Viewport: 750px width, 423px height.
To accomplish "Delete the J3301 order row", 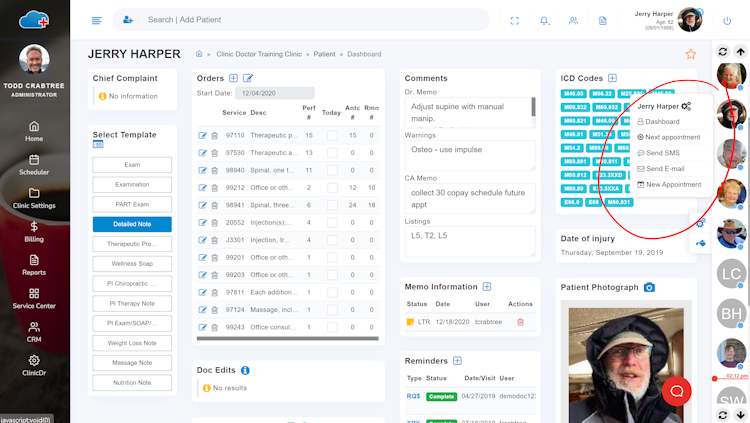I will tap(215, 240).
